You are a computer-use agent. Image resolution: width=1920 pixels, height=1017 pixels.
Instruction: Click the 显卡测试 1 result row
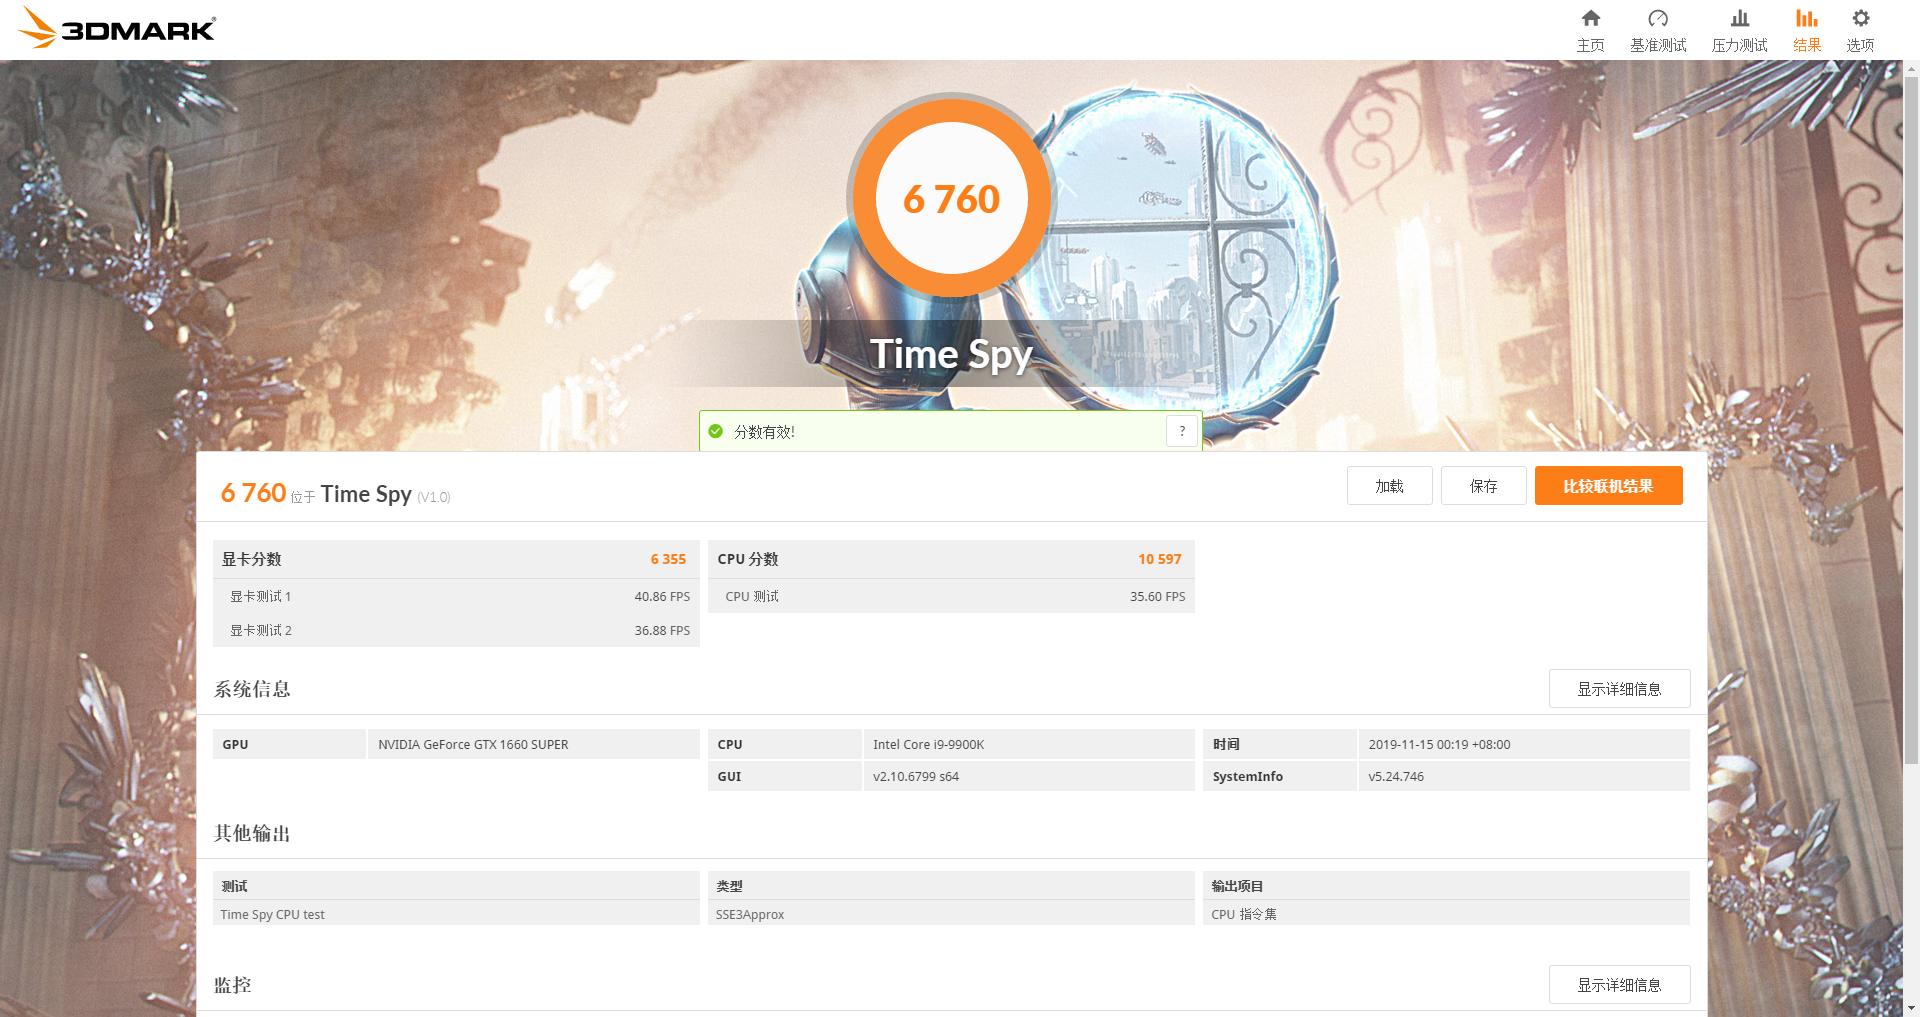pos(455,596)
